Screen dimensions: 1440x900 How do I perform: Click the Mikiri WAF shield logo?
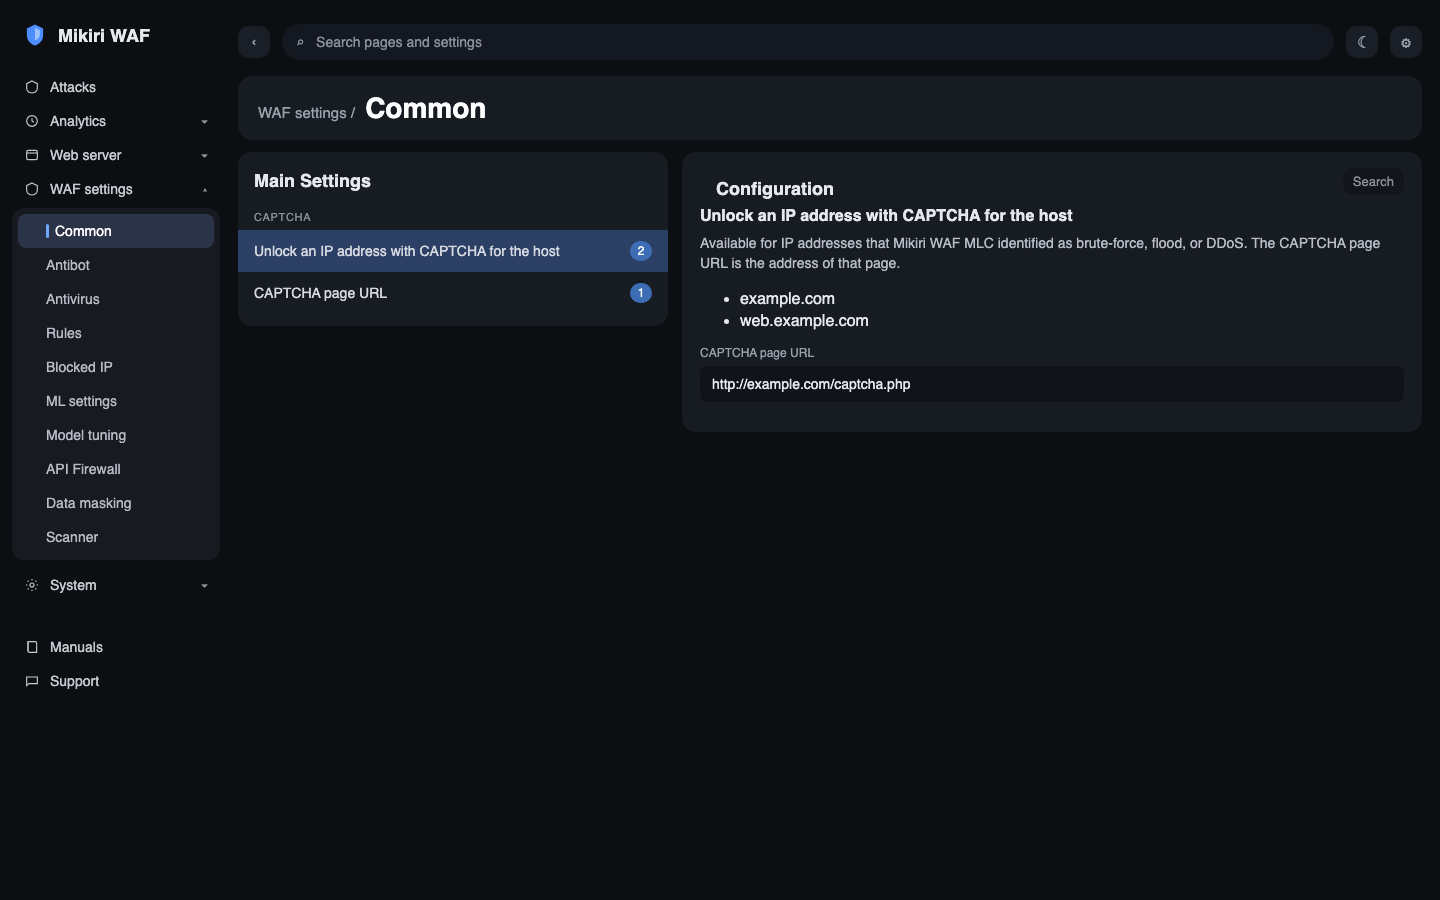coord(35,35)
